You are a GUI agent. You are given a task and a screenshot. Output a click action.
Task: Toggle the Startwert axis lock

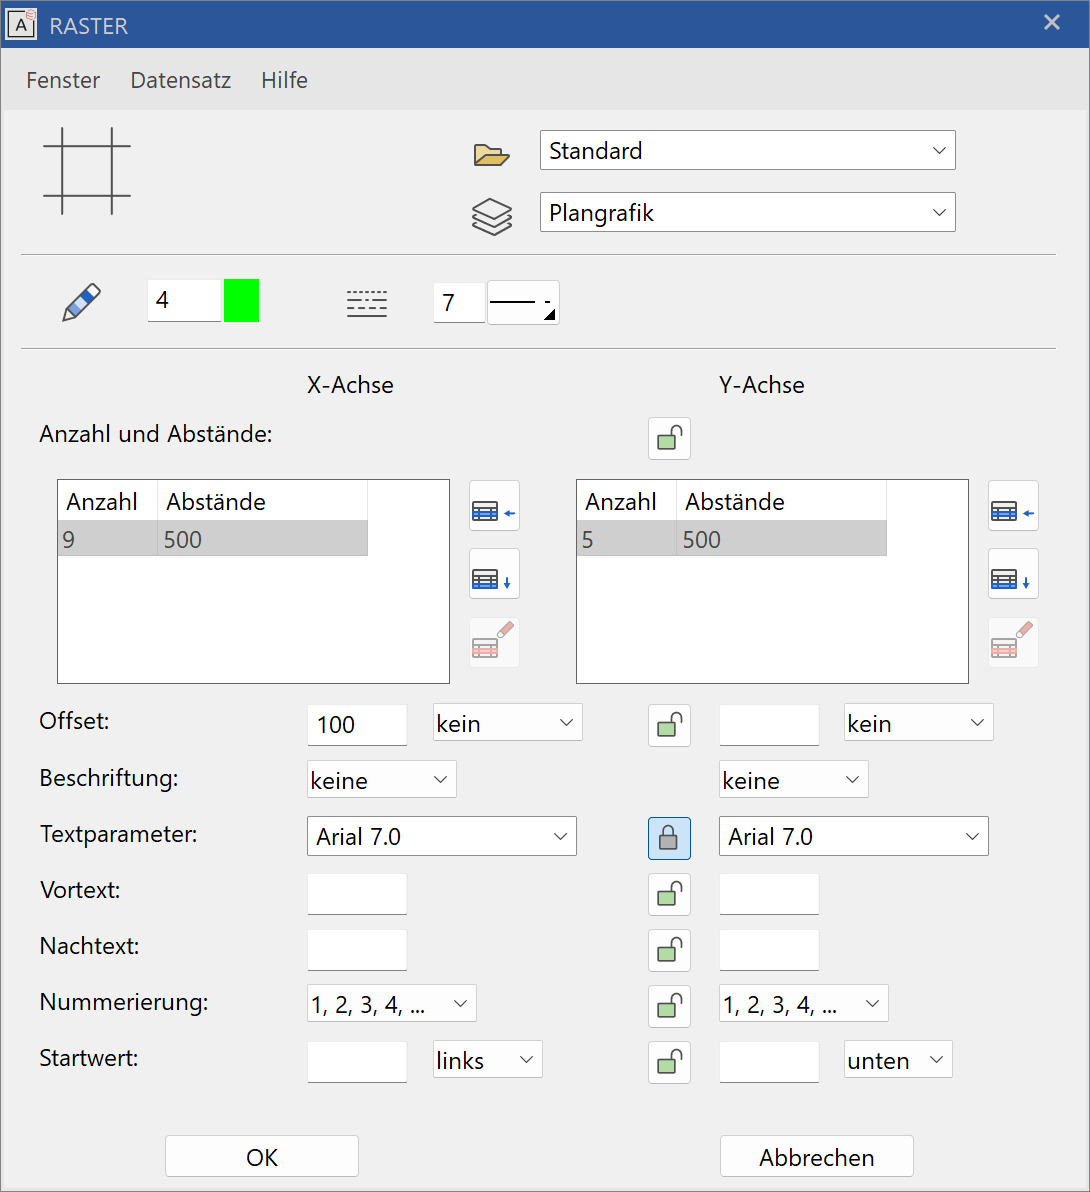[670, 1062]
